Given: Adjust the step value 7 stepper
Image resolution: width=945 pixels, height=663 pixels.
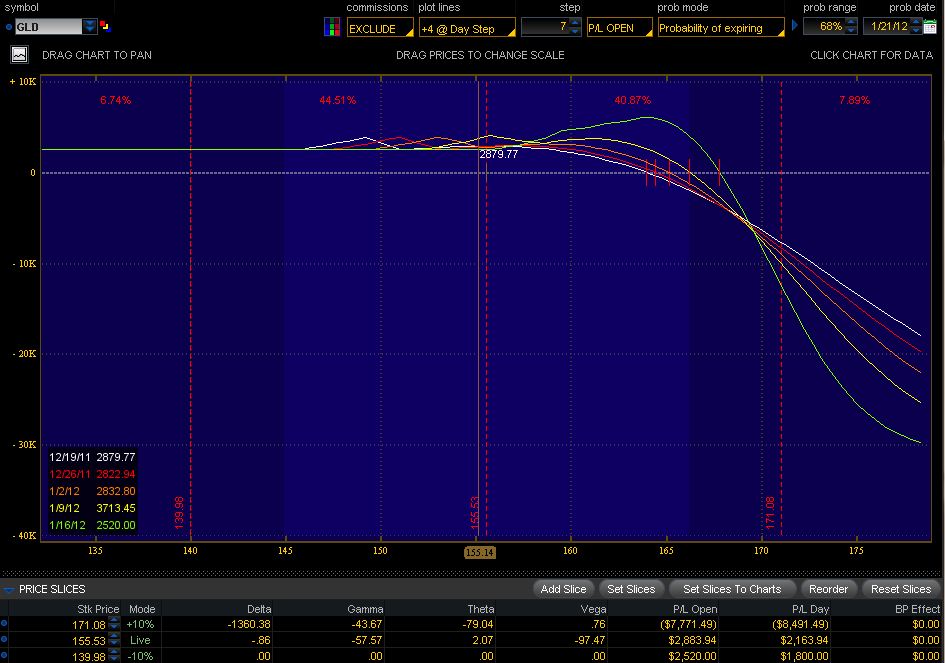Looking at the screenshot, I should point(575,27).
